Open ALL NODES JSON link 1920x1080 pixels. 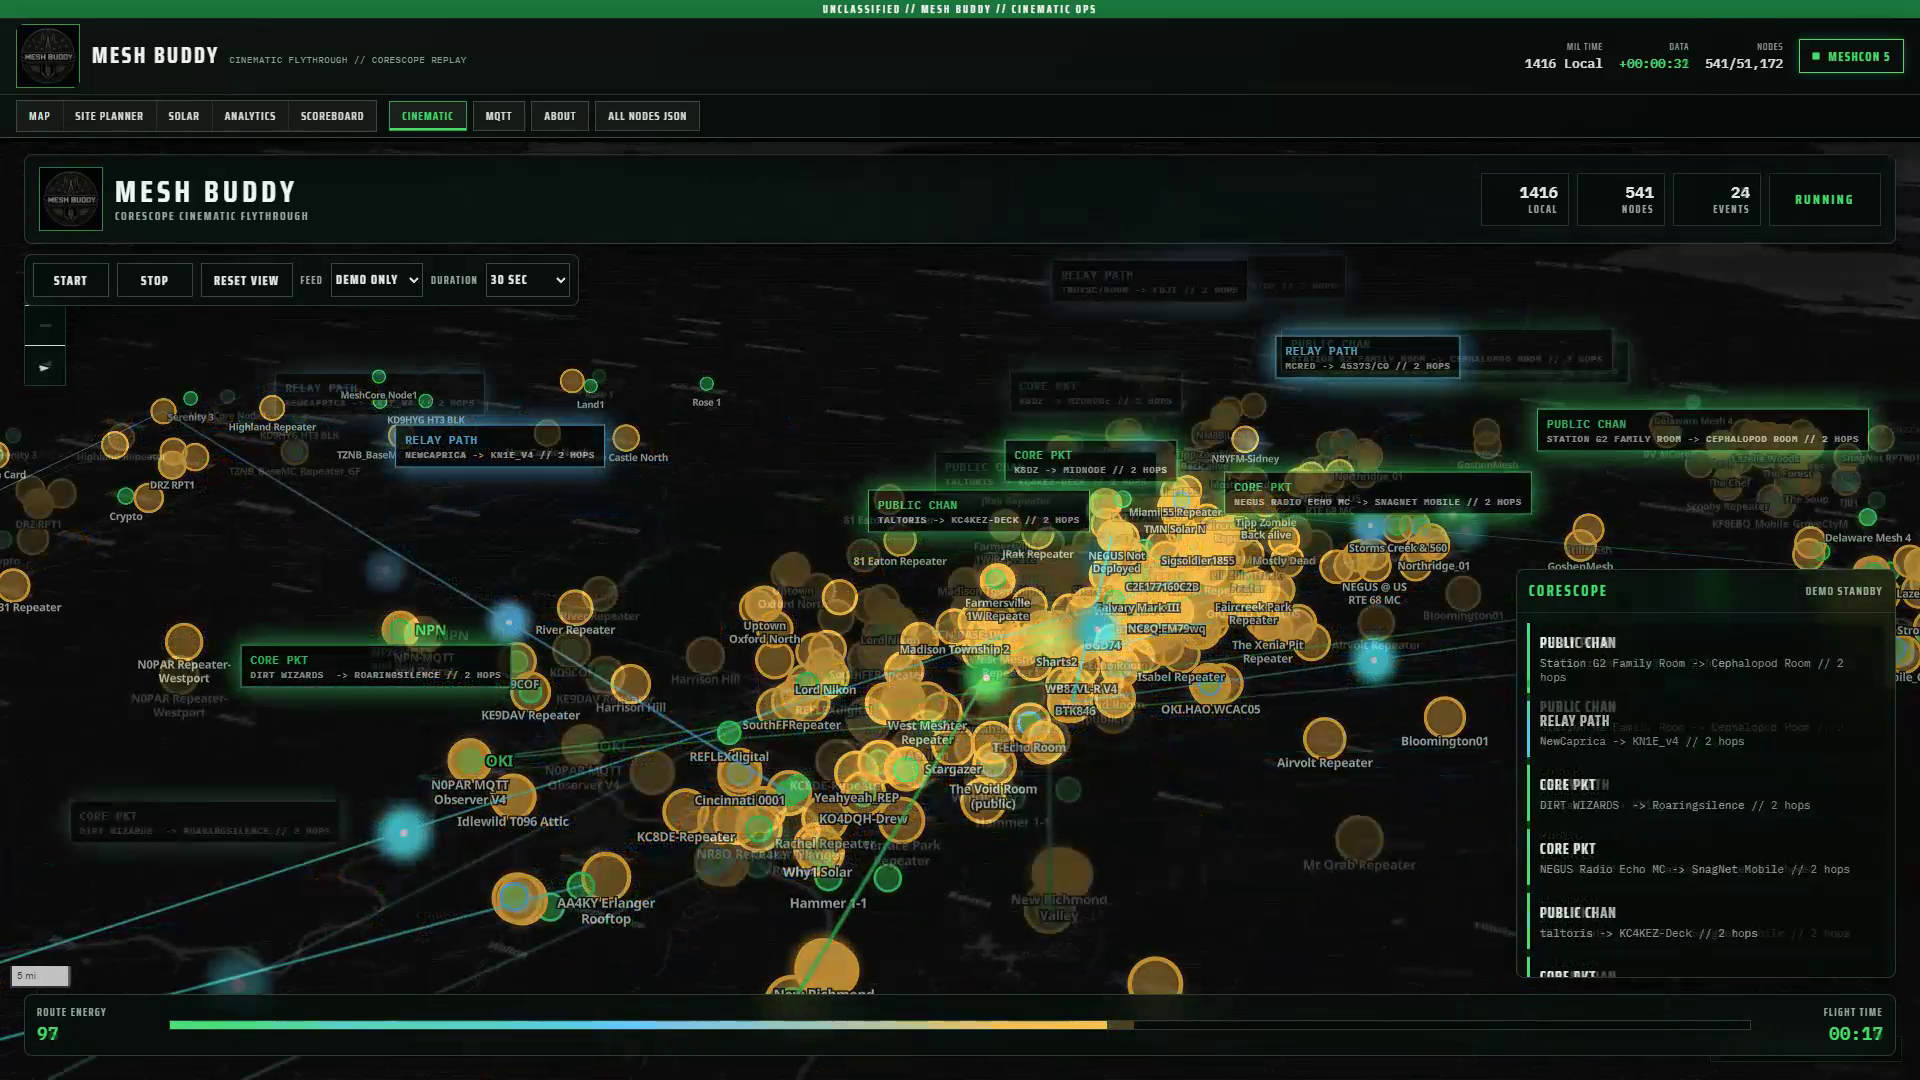pos(647,116)
